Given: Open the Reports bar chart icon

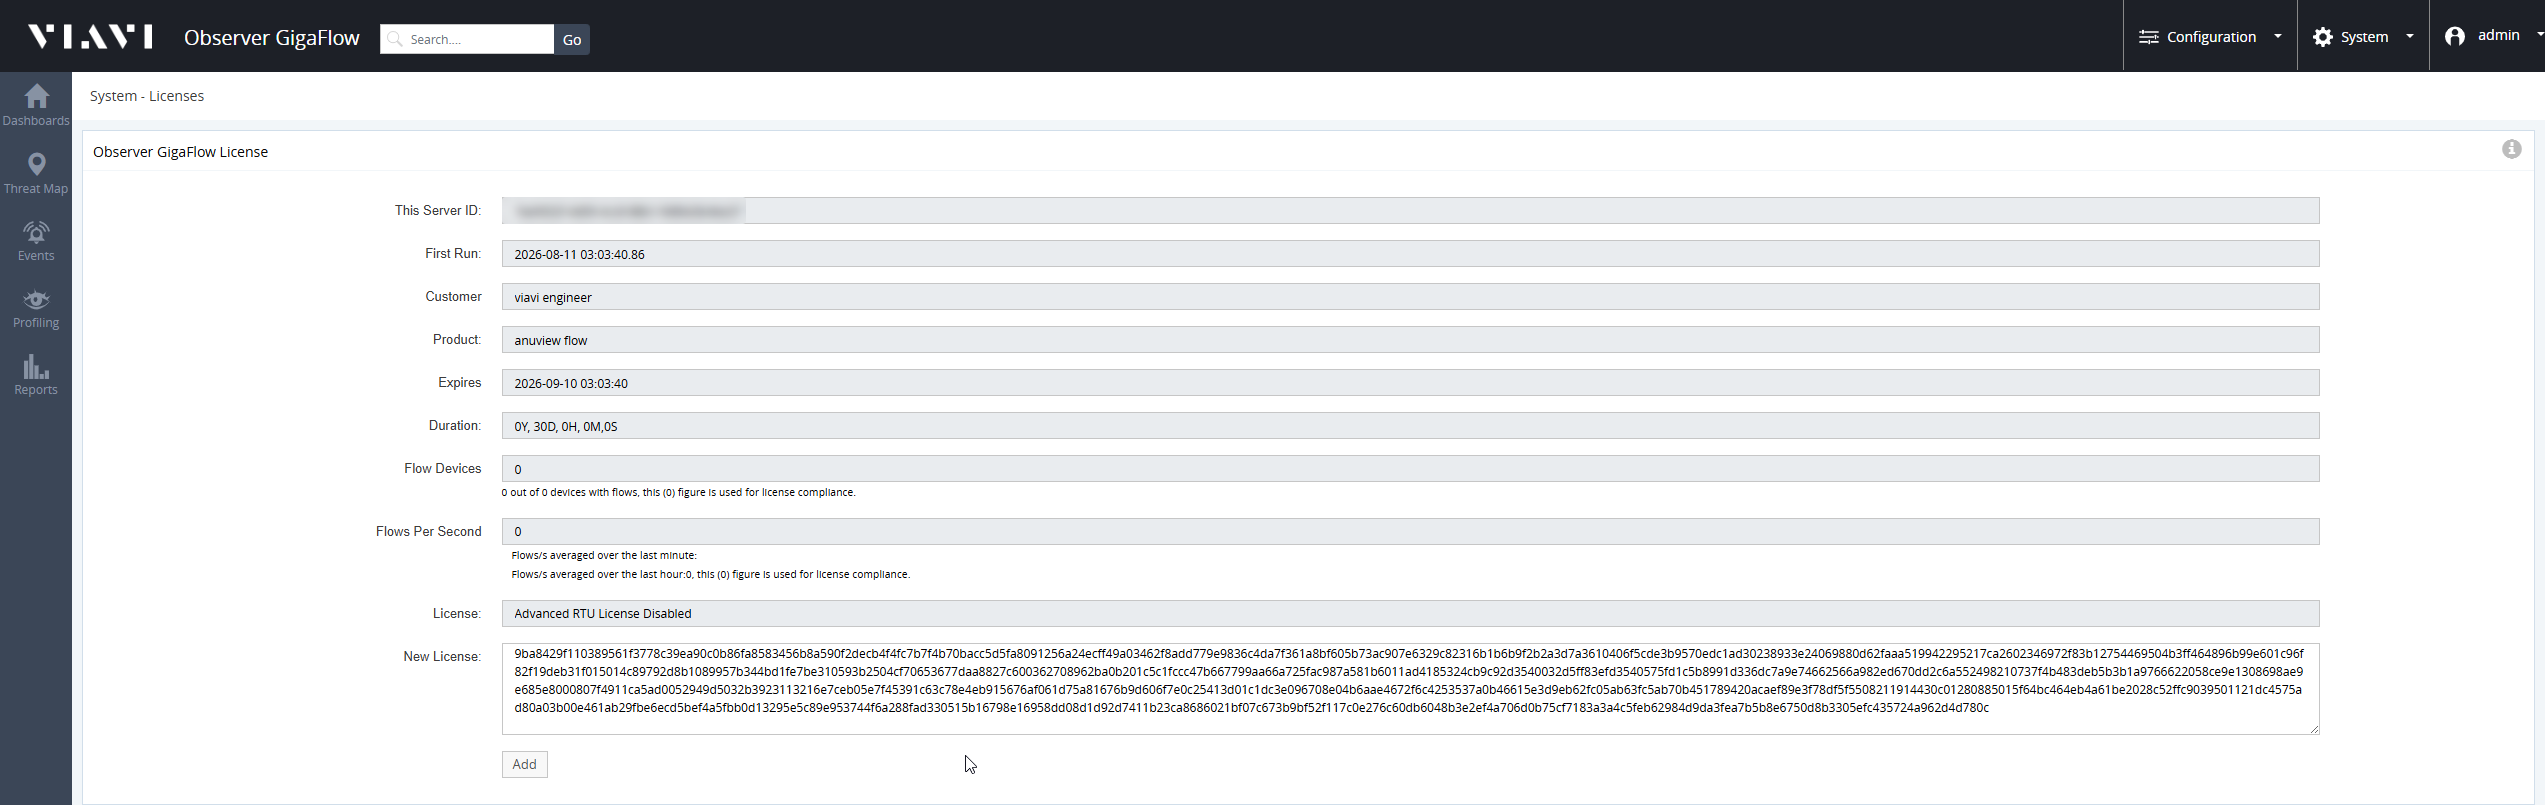Looking at the screenshot, I should point(36,366).
